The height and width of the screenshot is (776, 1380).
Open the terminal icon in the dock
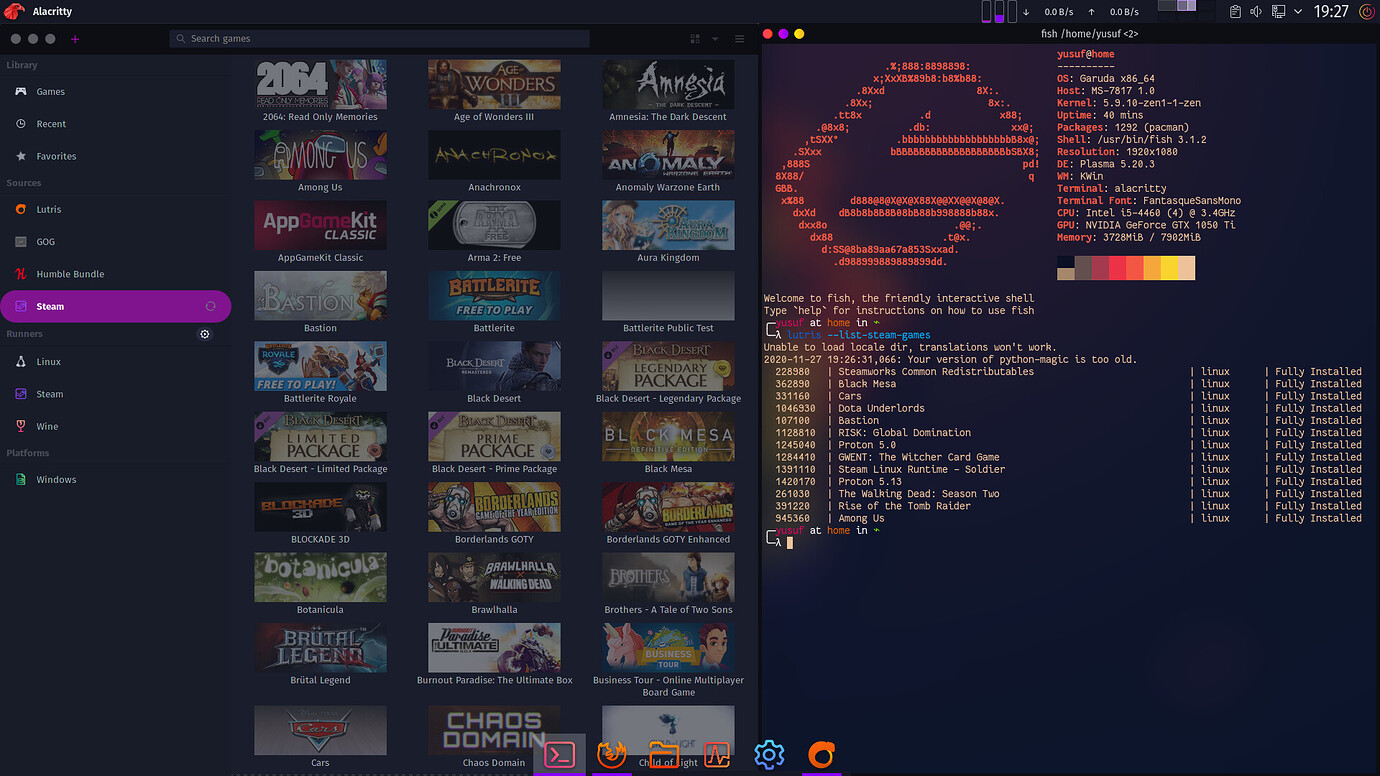559,755
